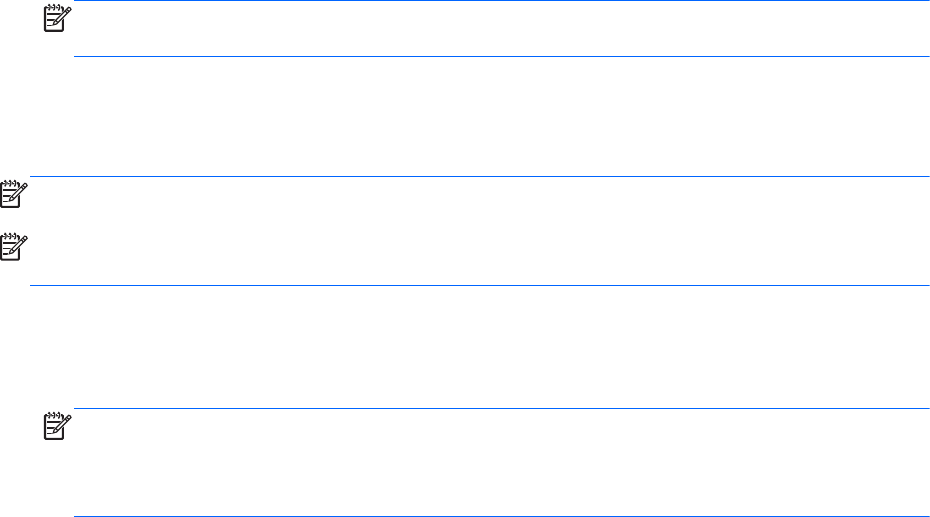Select the second note icon at left margin

pyautogui.click(x=15, y=193)
